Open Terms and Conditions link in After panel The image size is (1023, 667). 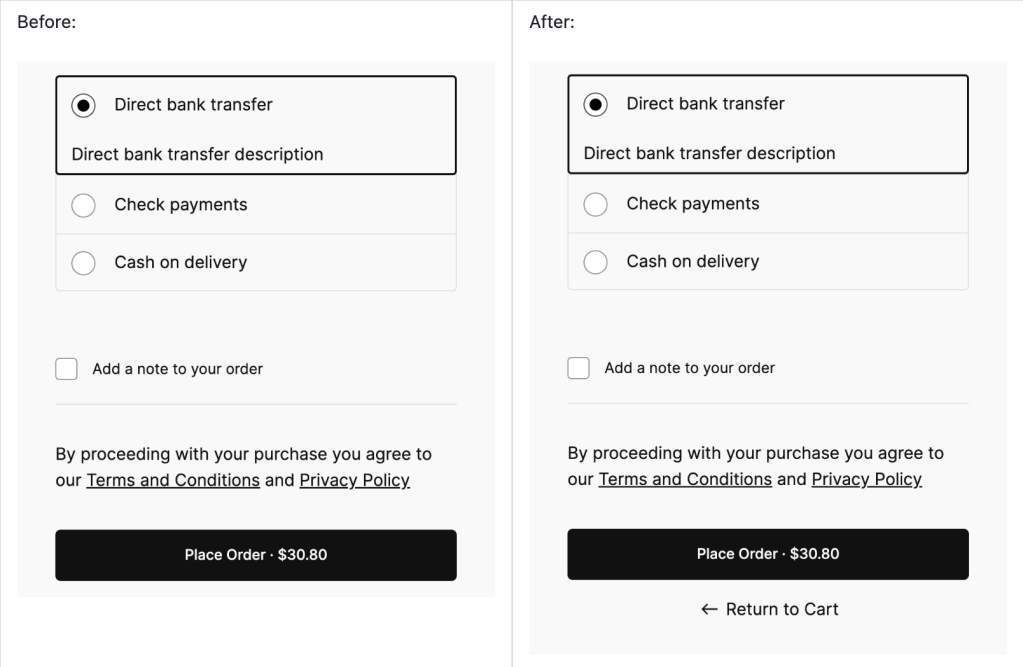tap(685, 479)
